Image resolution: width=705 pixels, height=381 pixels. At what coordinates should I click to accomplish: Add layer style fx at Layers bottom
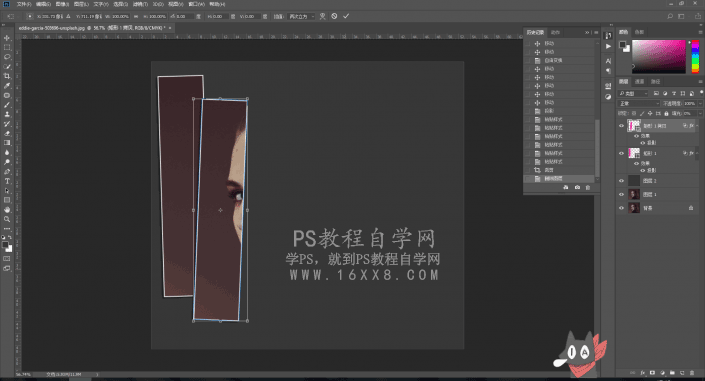point(643,373)
